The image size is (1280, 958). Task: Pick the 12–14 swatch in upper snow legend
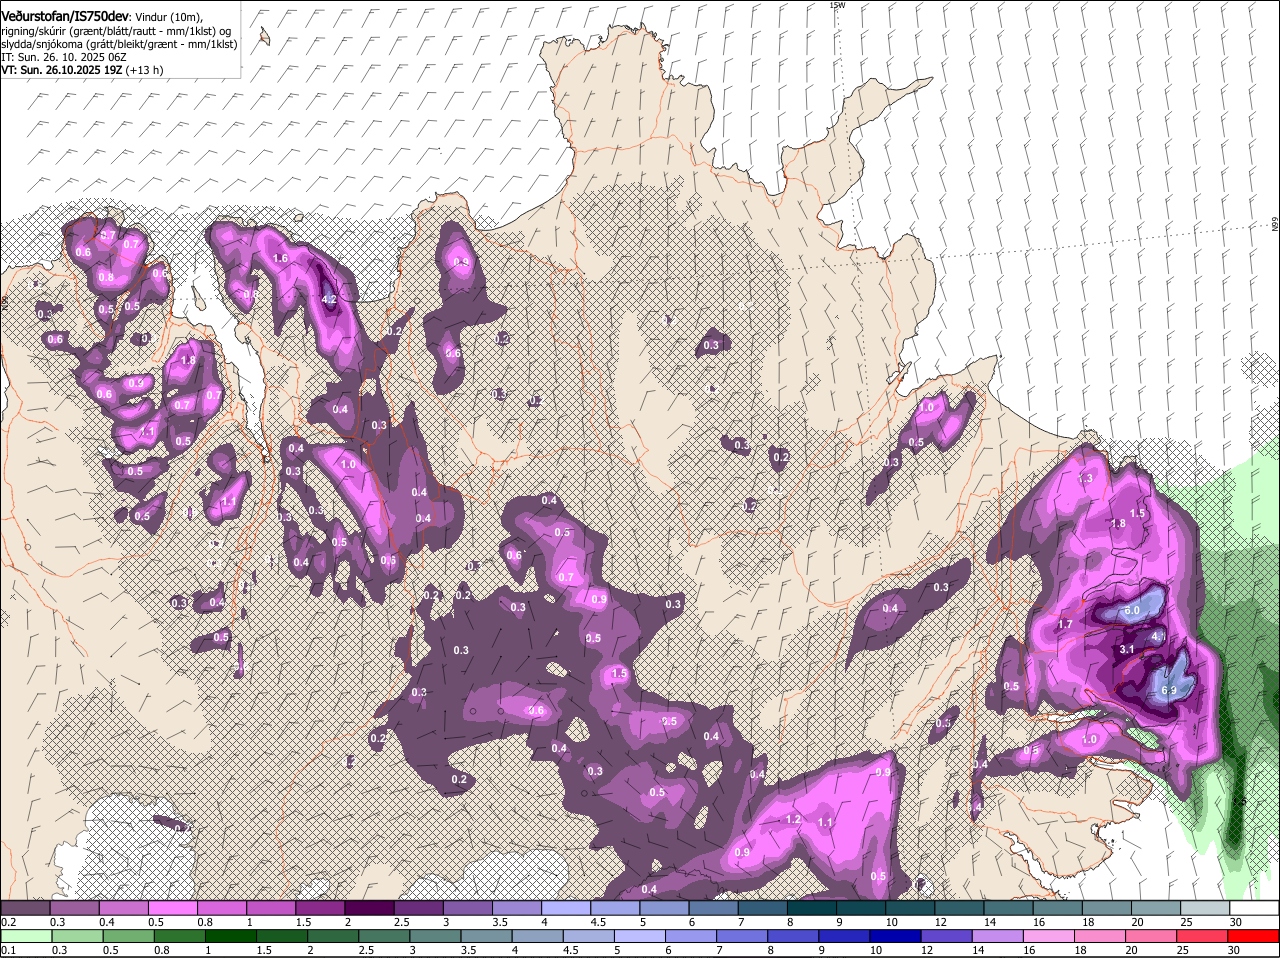[960, 907]
